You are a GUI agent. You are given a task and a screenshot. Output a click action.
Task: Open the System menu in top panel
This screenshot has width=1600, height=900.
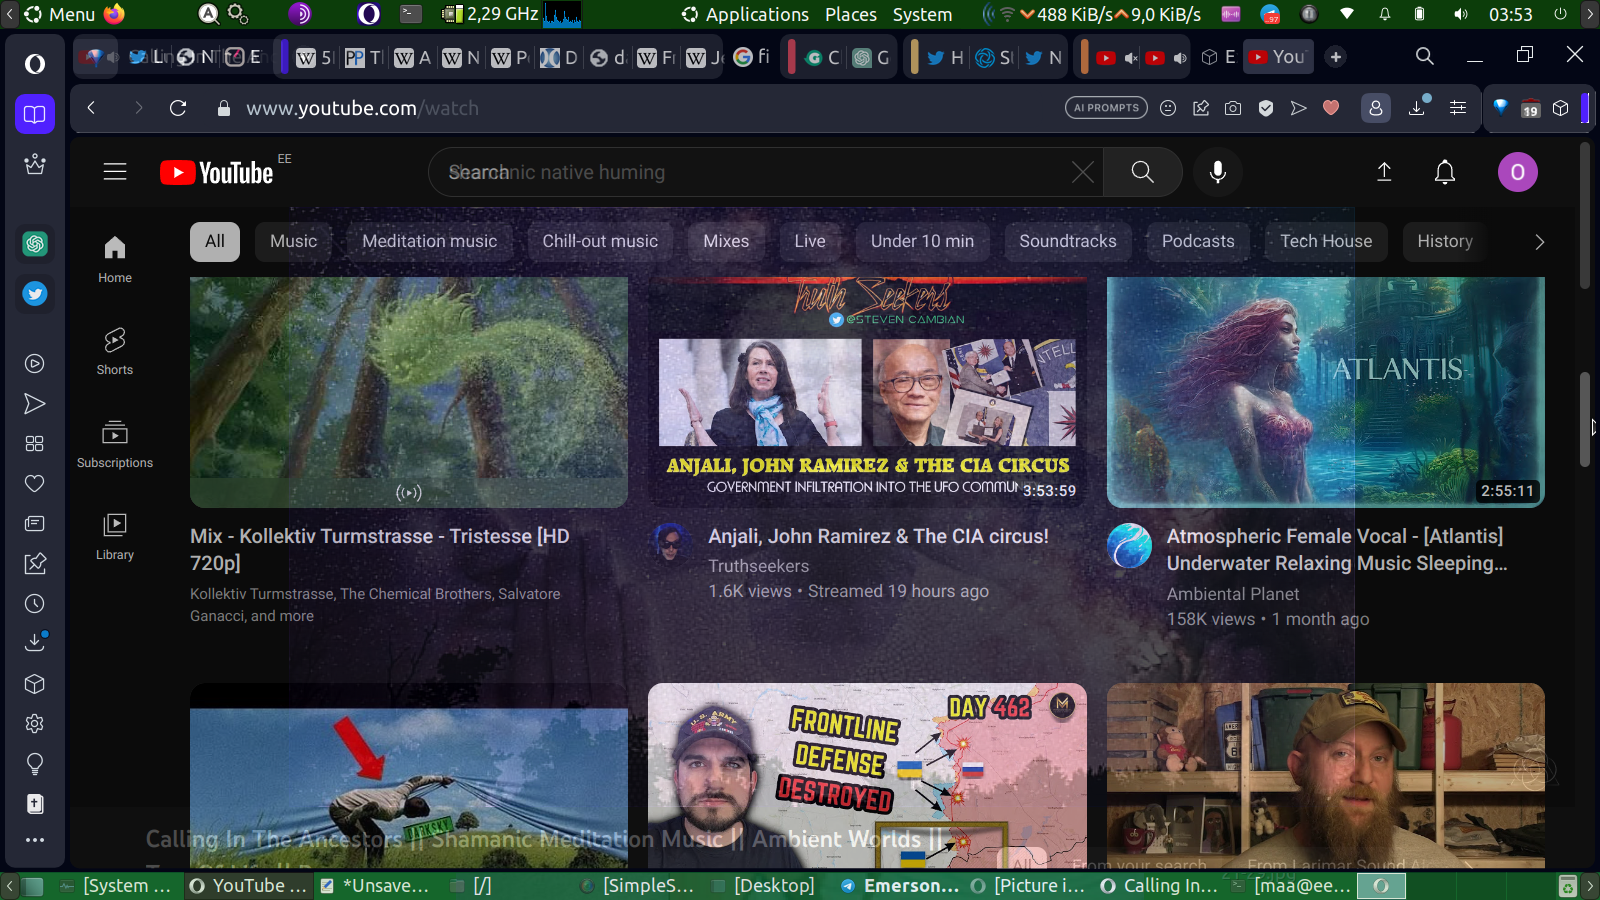coord(922,14)
